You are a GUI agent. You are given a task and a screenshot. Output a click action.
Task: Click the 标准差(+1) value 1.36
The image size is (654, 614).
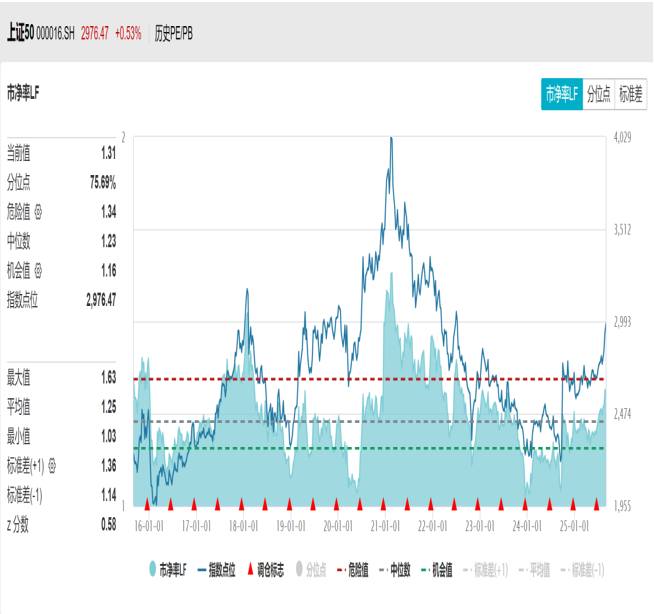pos(108,466)
